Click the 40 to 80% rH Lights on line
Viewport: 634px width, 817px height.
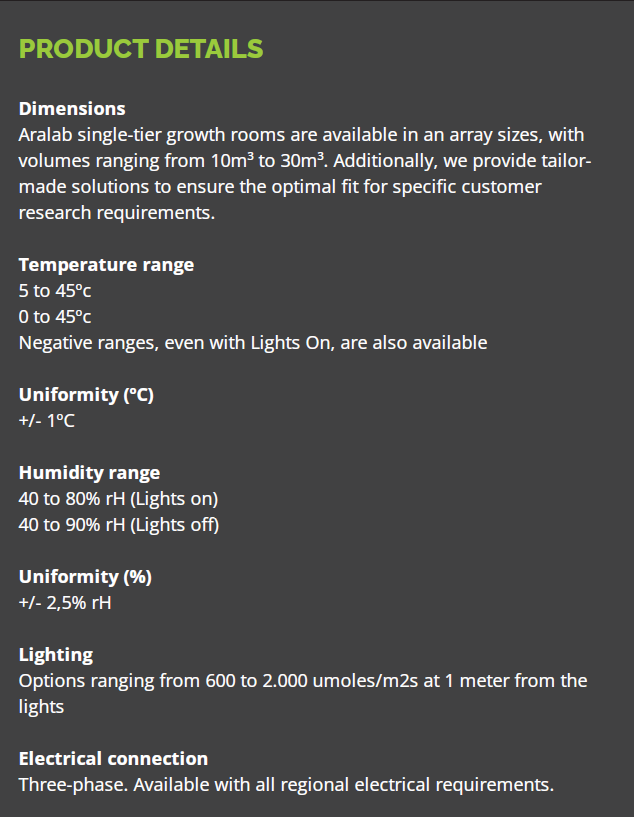point(118,499)
